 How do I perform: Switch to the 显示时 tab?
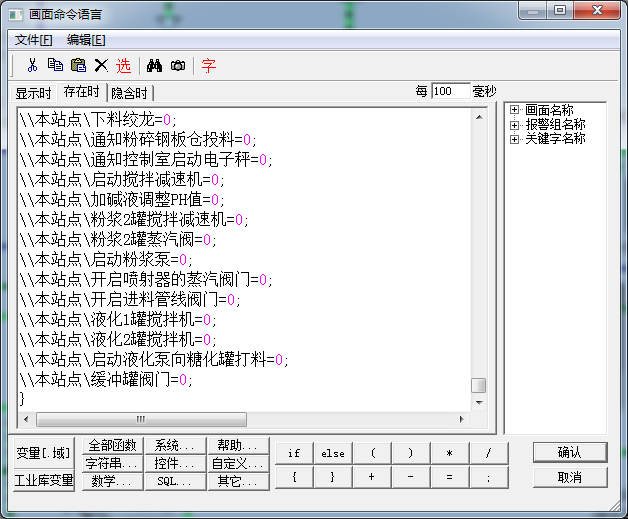pos(33,93)
